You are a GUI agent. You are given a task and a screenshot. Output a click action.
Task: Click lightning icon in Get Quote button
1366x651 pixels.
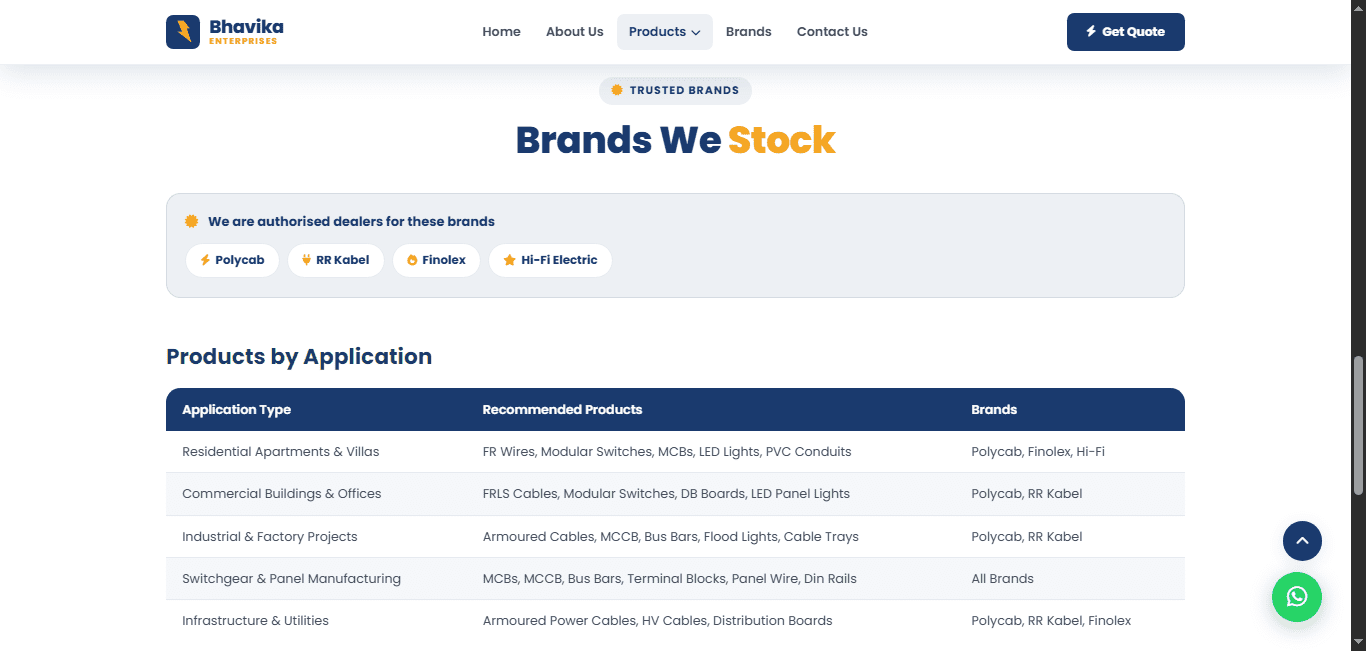click(1091, 32)
